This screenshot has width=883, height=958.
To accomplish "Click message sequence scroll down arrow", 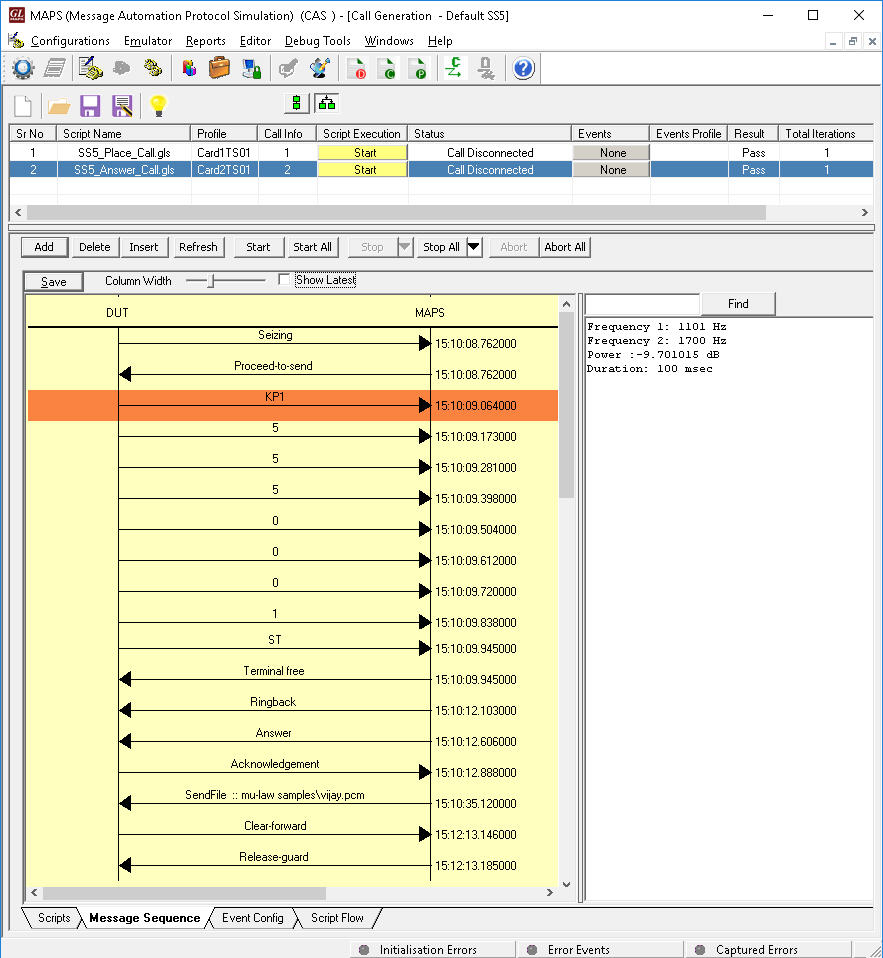I will click(566, 883).
